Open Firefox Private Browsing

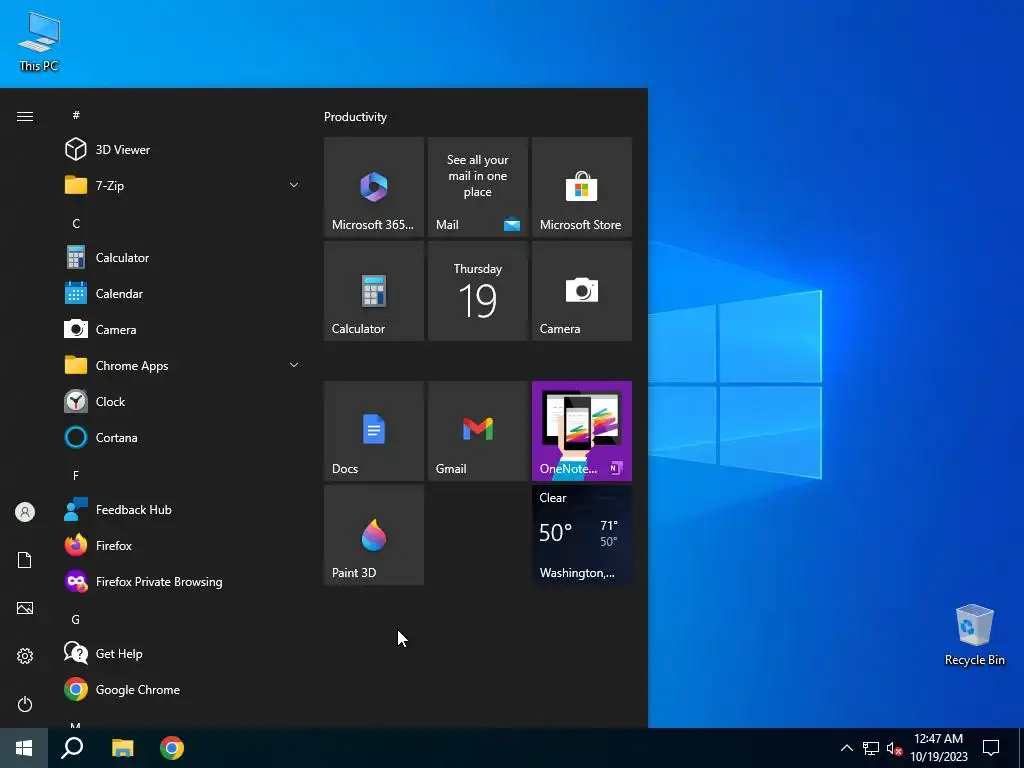[x=182, y=581]
